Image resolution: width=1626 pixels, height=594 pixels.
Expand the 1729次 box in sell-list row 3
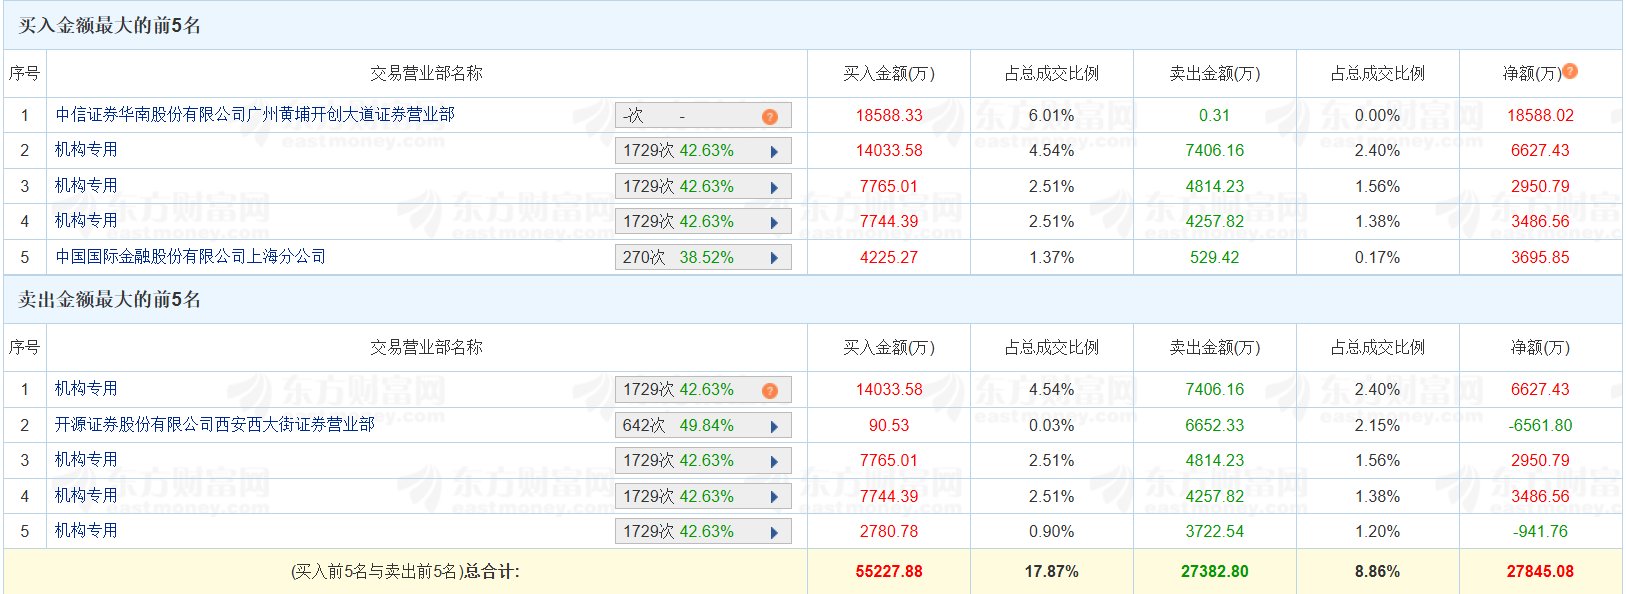(x=702, y=461)
